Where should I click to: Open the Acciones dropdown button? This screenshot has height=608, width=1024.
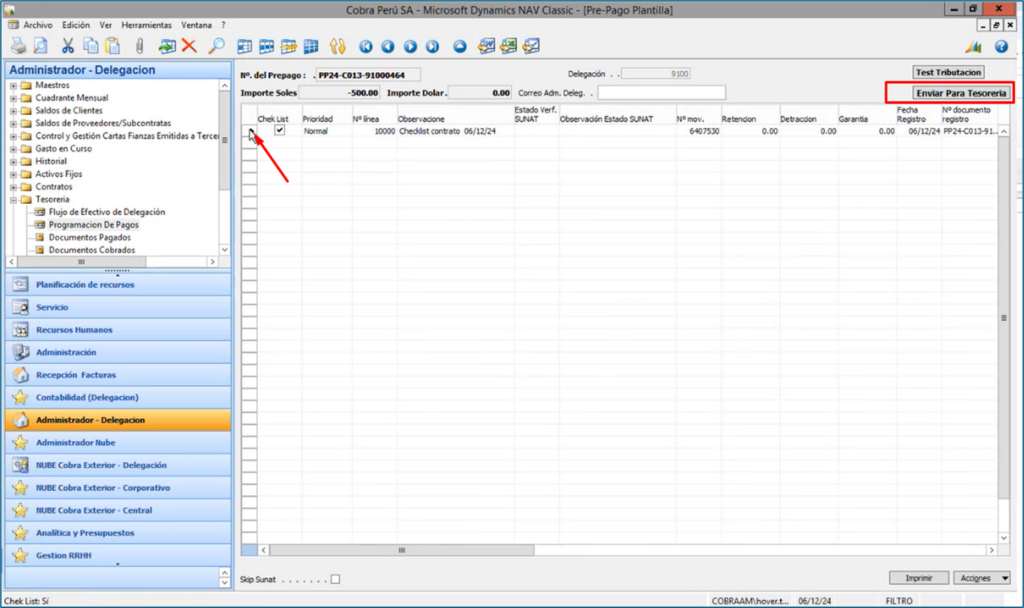click(982, 578)
